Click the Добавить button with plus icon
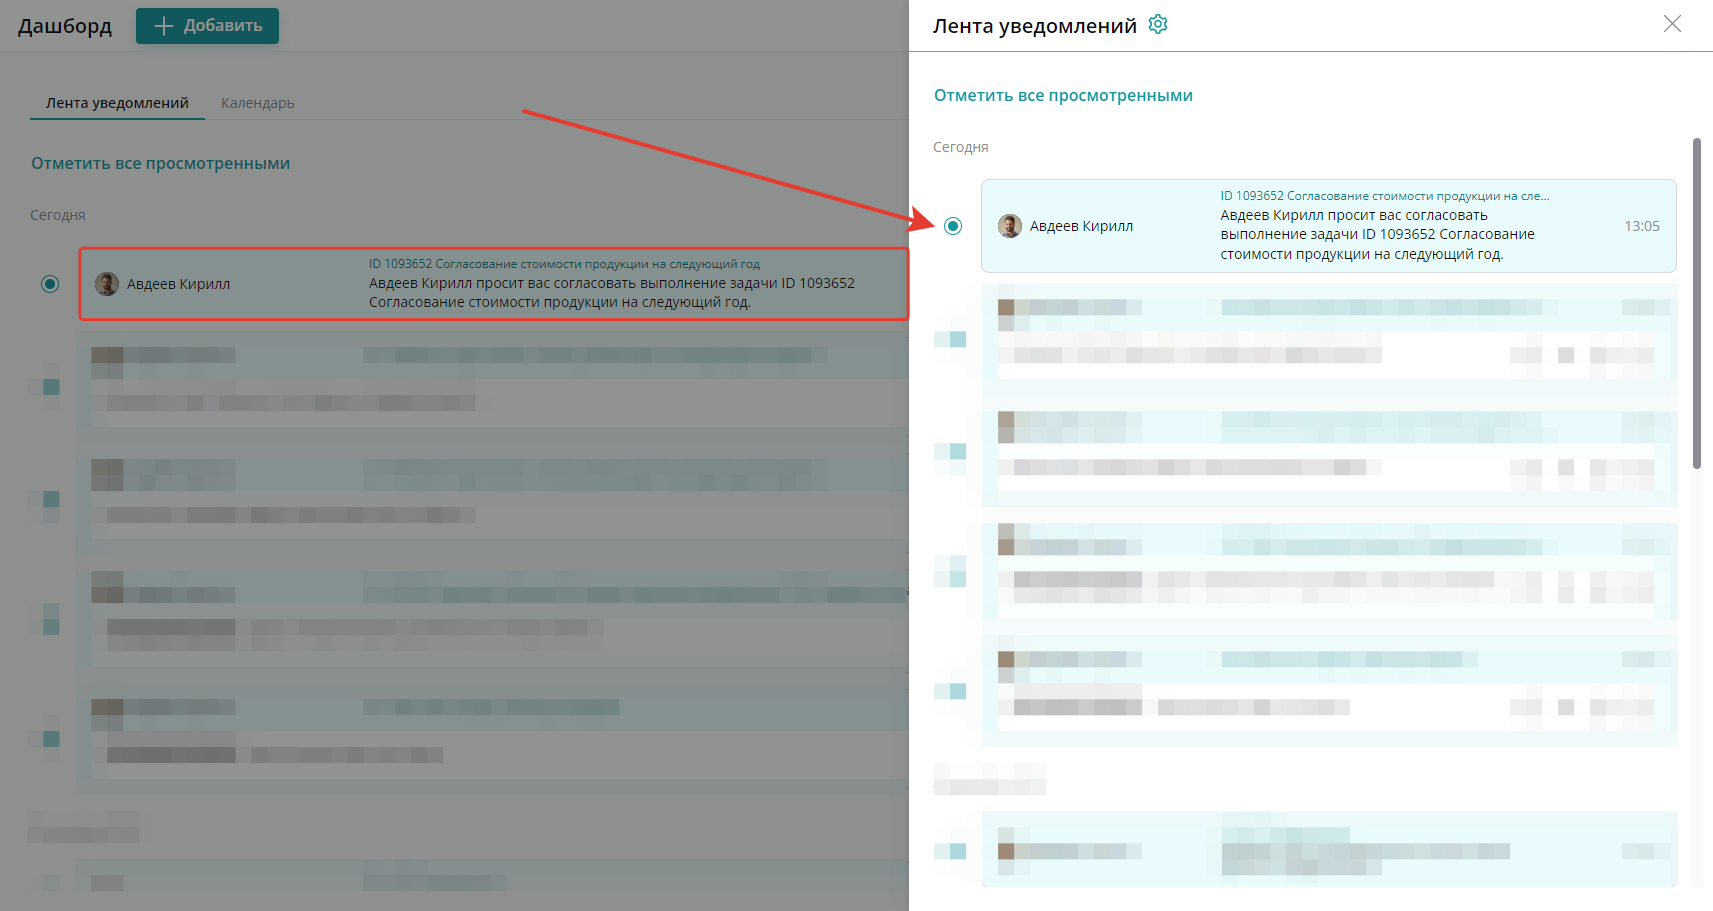 click(x=207, y=26)
